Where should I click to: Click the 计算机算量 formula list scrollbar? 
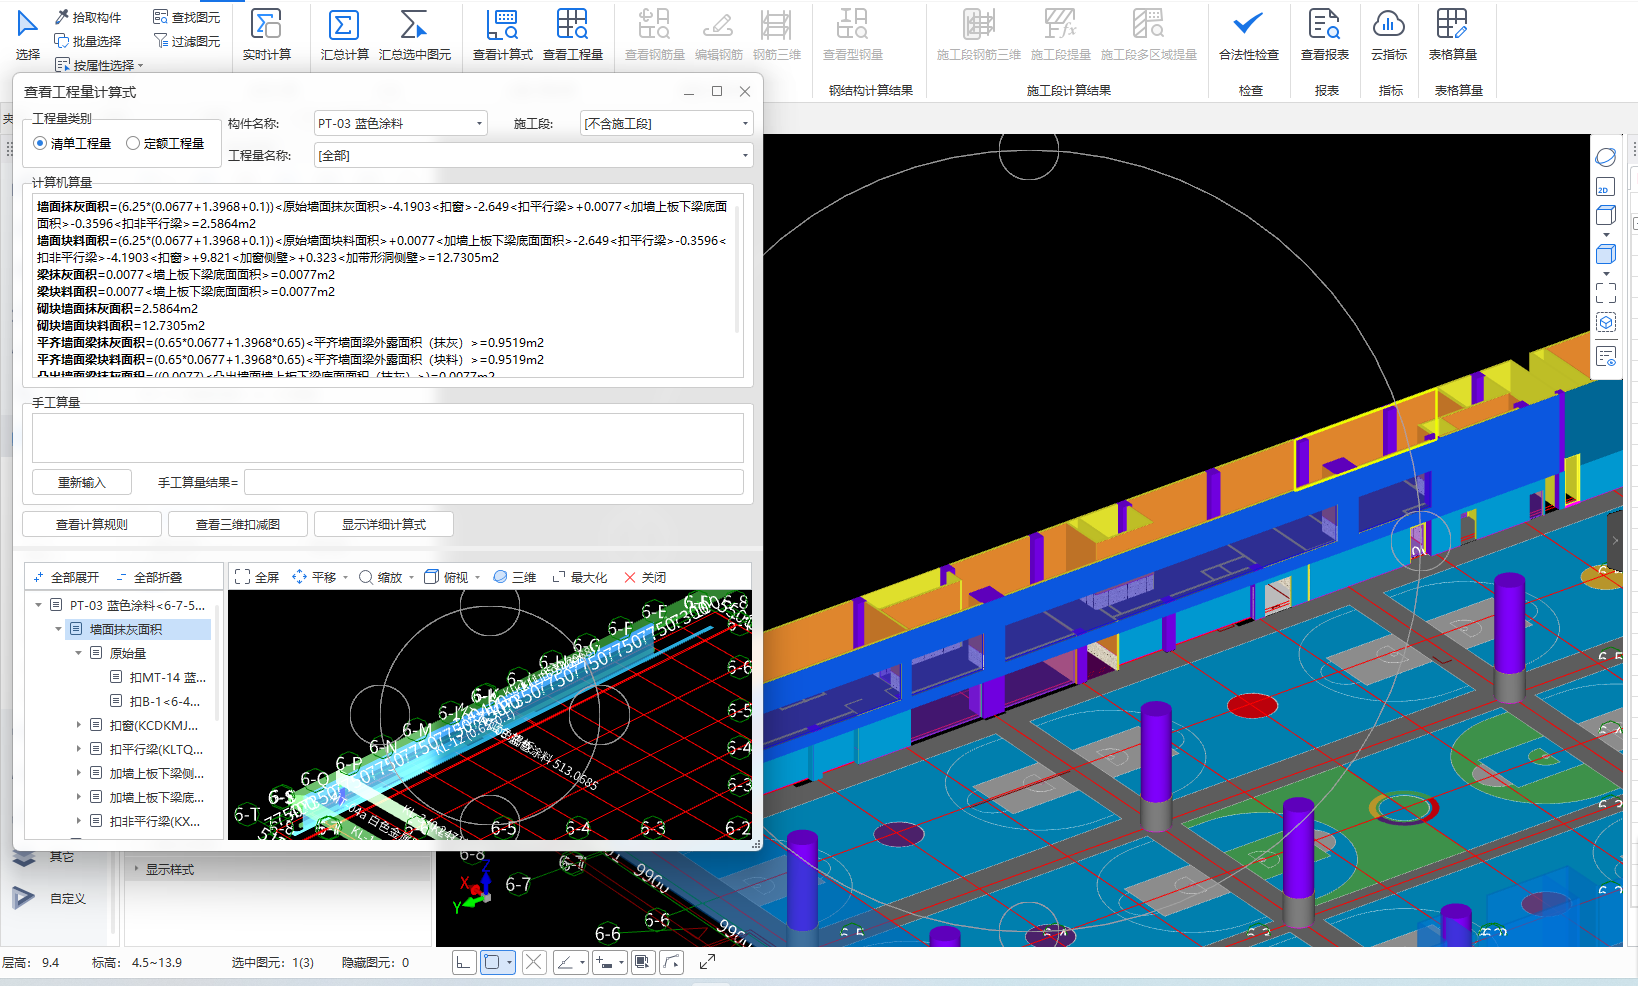pyautogui.click(x=738, y=270)
